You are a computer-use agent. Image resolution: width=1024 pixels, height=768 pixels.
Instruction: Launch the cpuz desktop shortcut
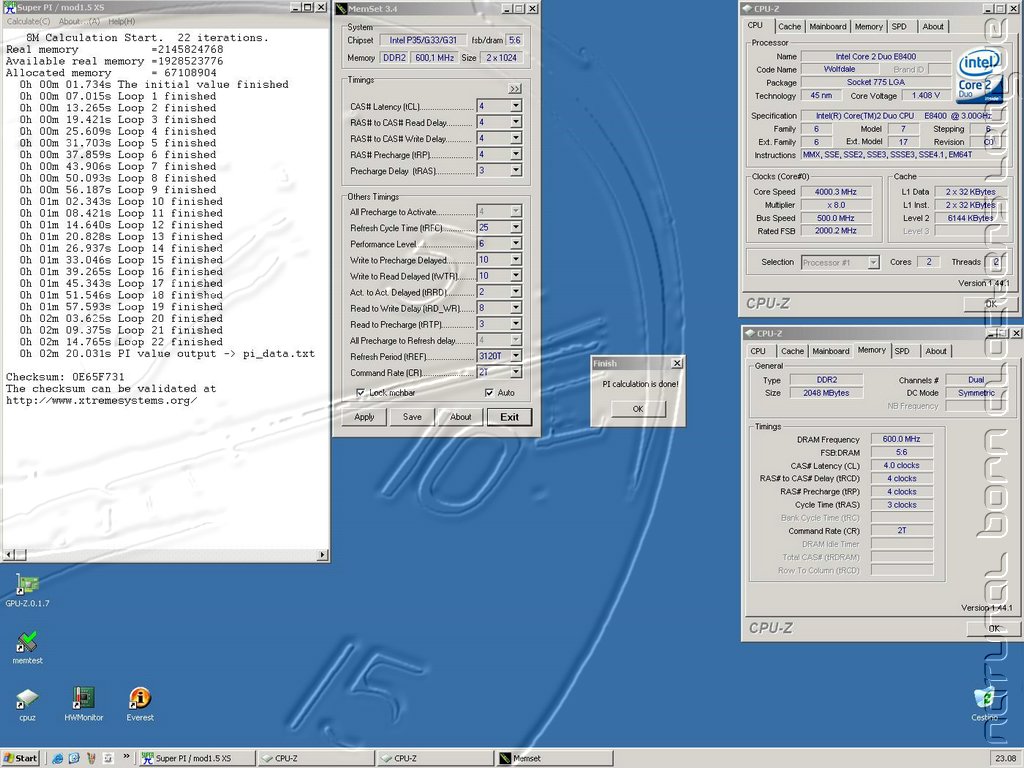tap(27, 705)
